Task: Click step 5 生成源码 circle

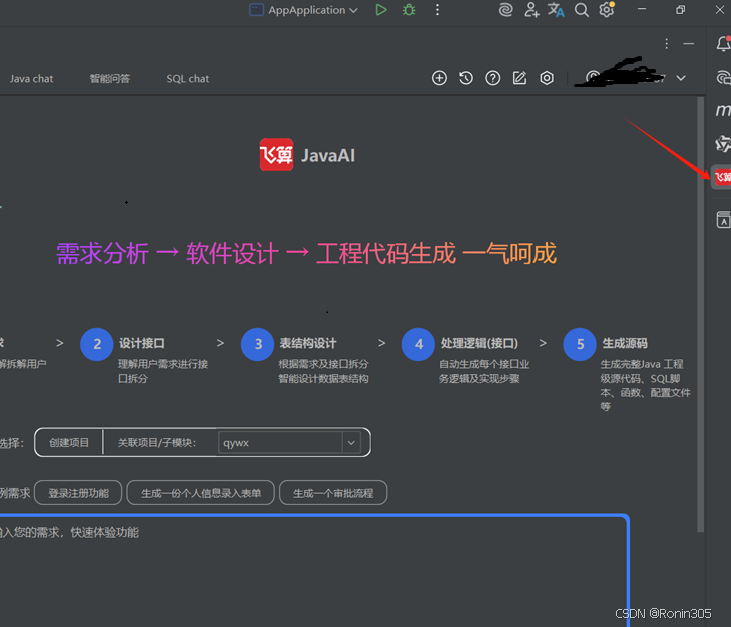Action: pos(580,344)
